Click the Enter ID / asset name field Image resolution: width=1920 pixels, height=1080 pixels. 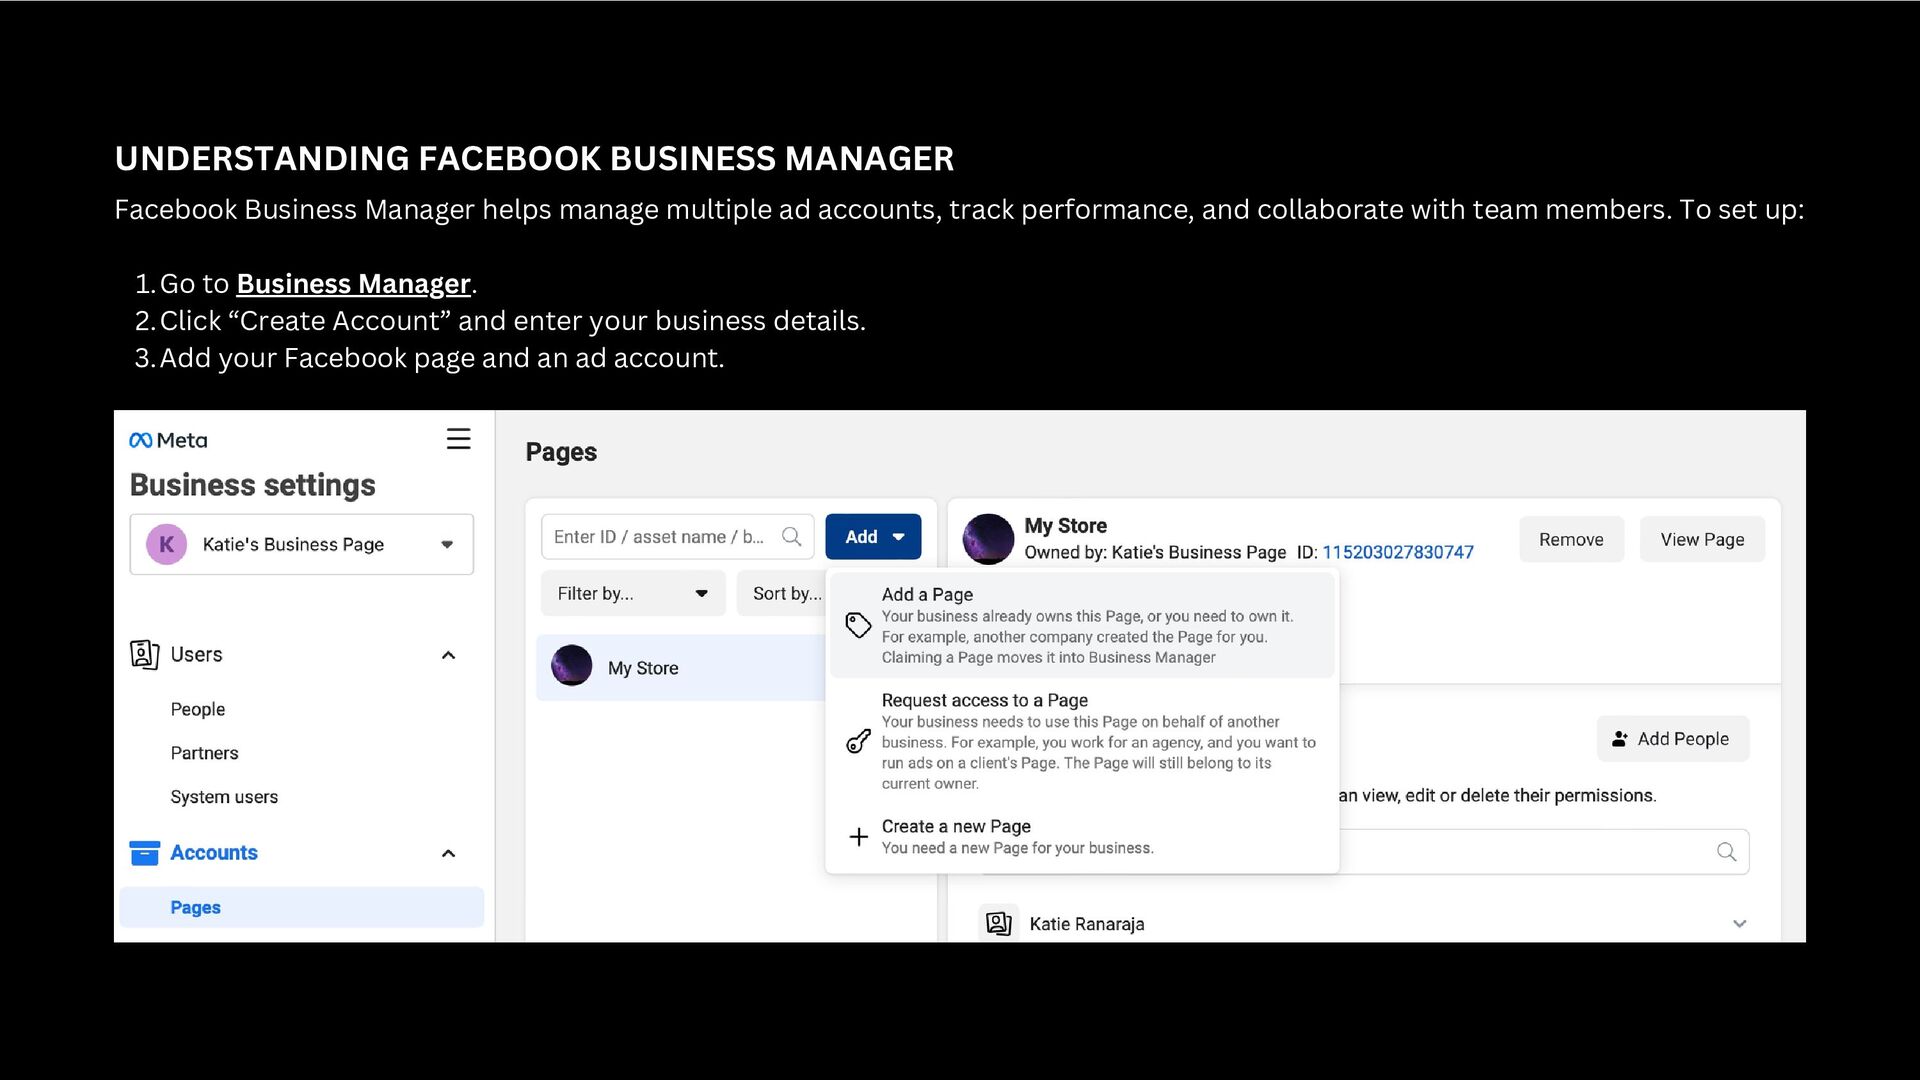[660, 537]
